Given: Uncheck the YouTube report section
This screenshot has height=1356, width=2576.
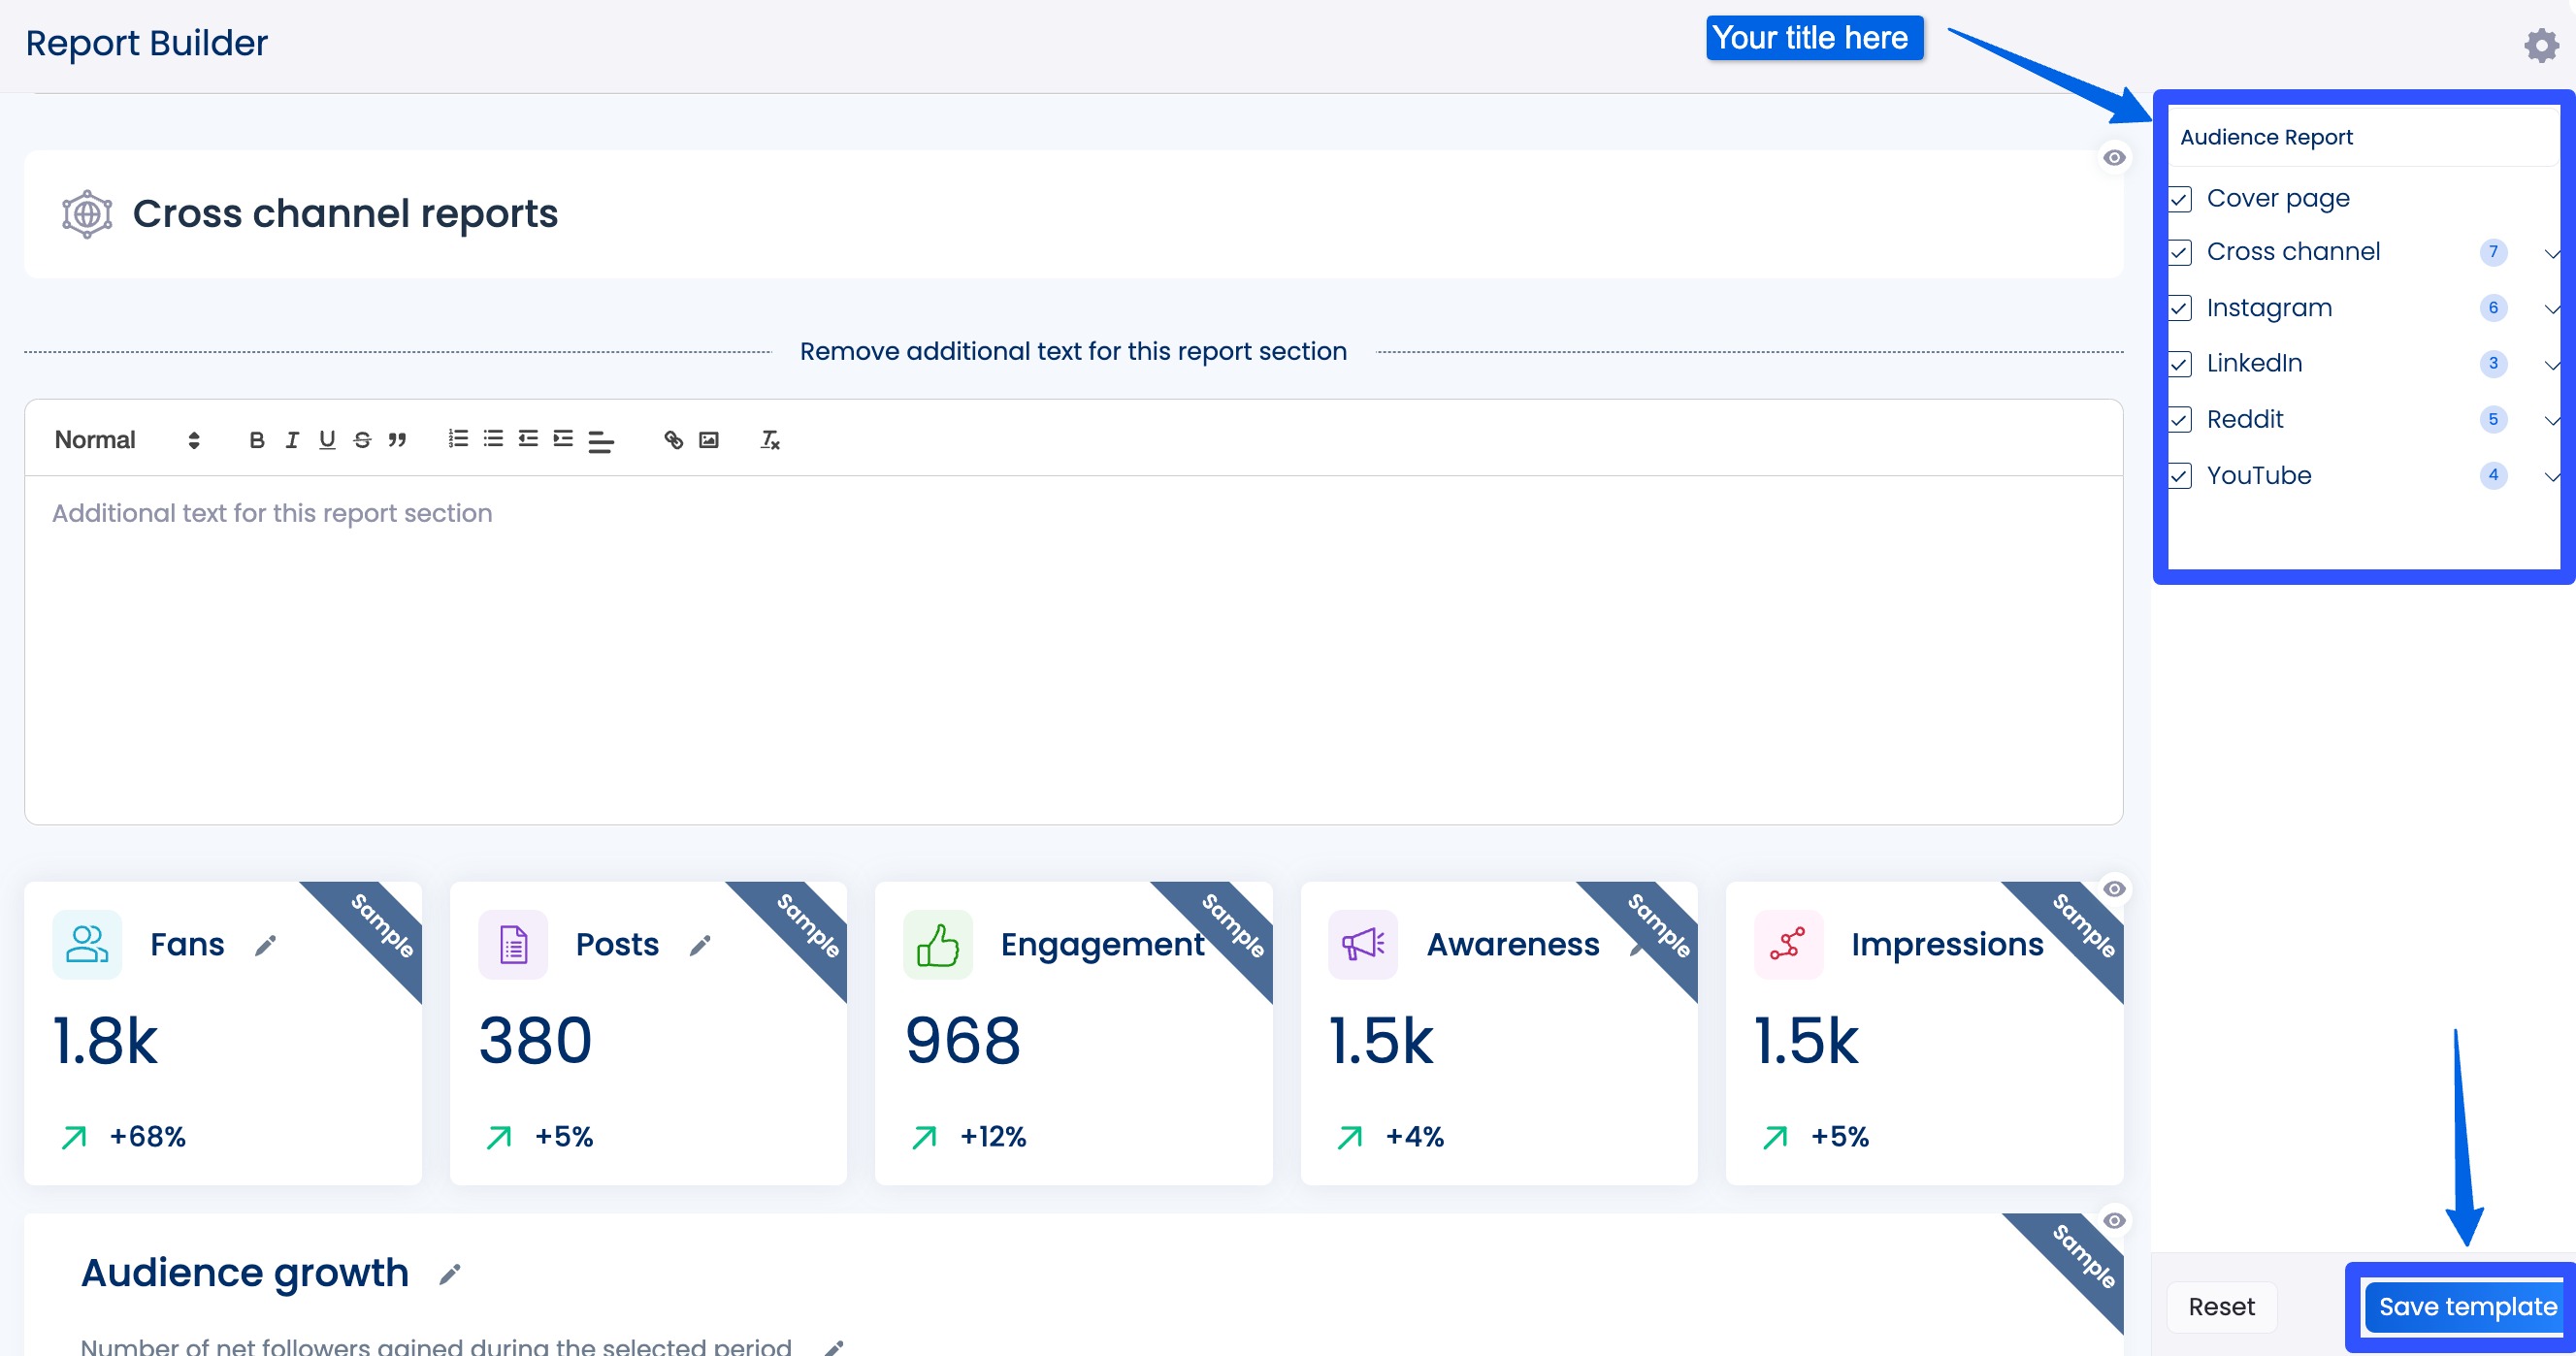Looking at the screenshot, I should 2181,477.
